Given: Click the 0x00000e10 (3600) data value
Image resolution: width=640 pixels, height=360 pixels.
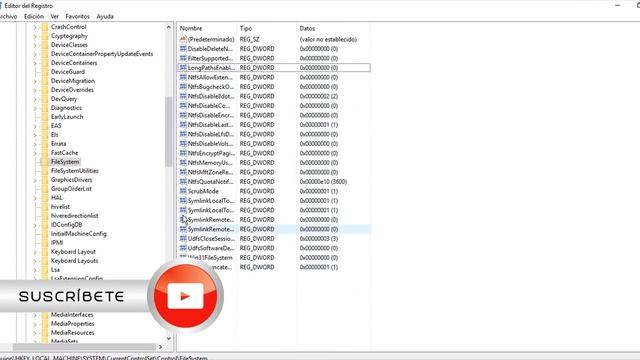Looking at the screenshot, I should click(323, 182).
